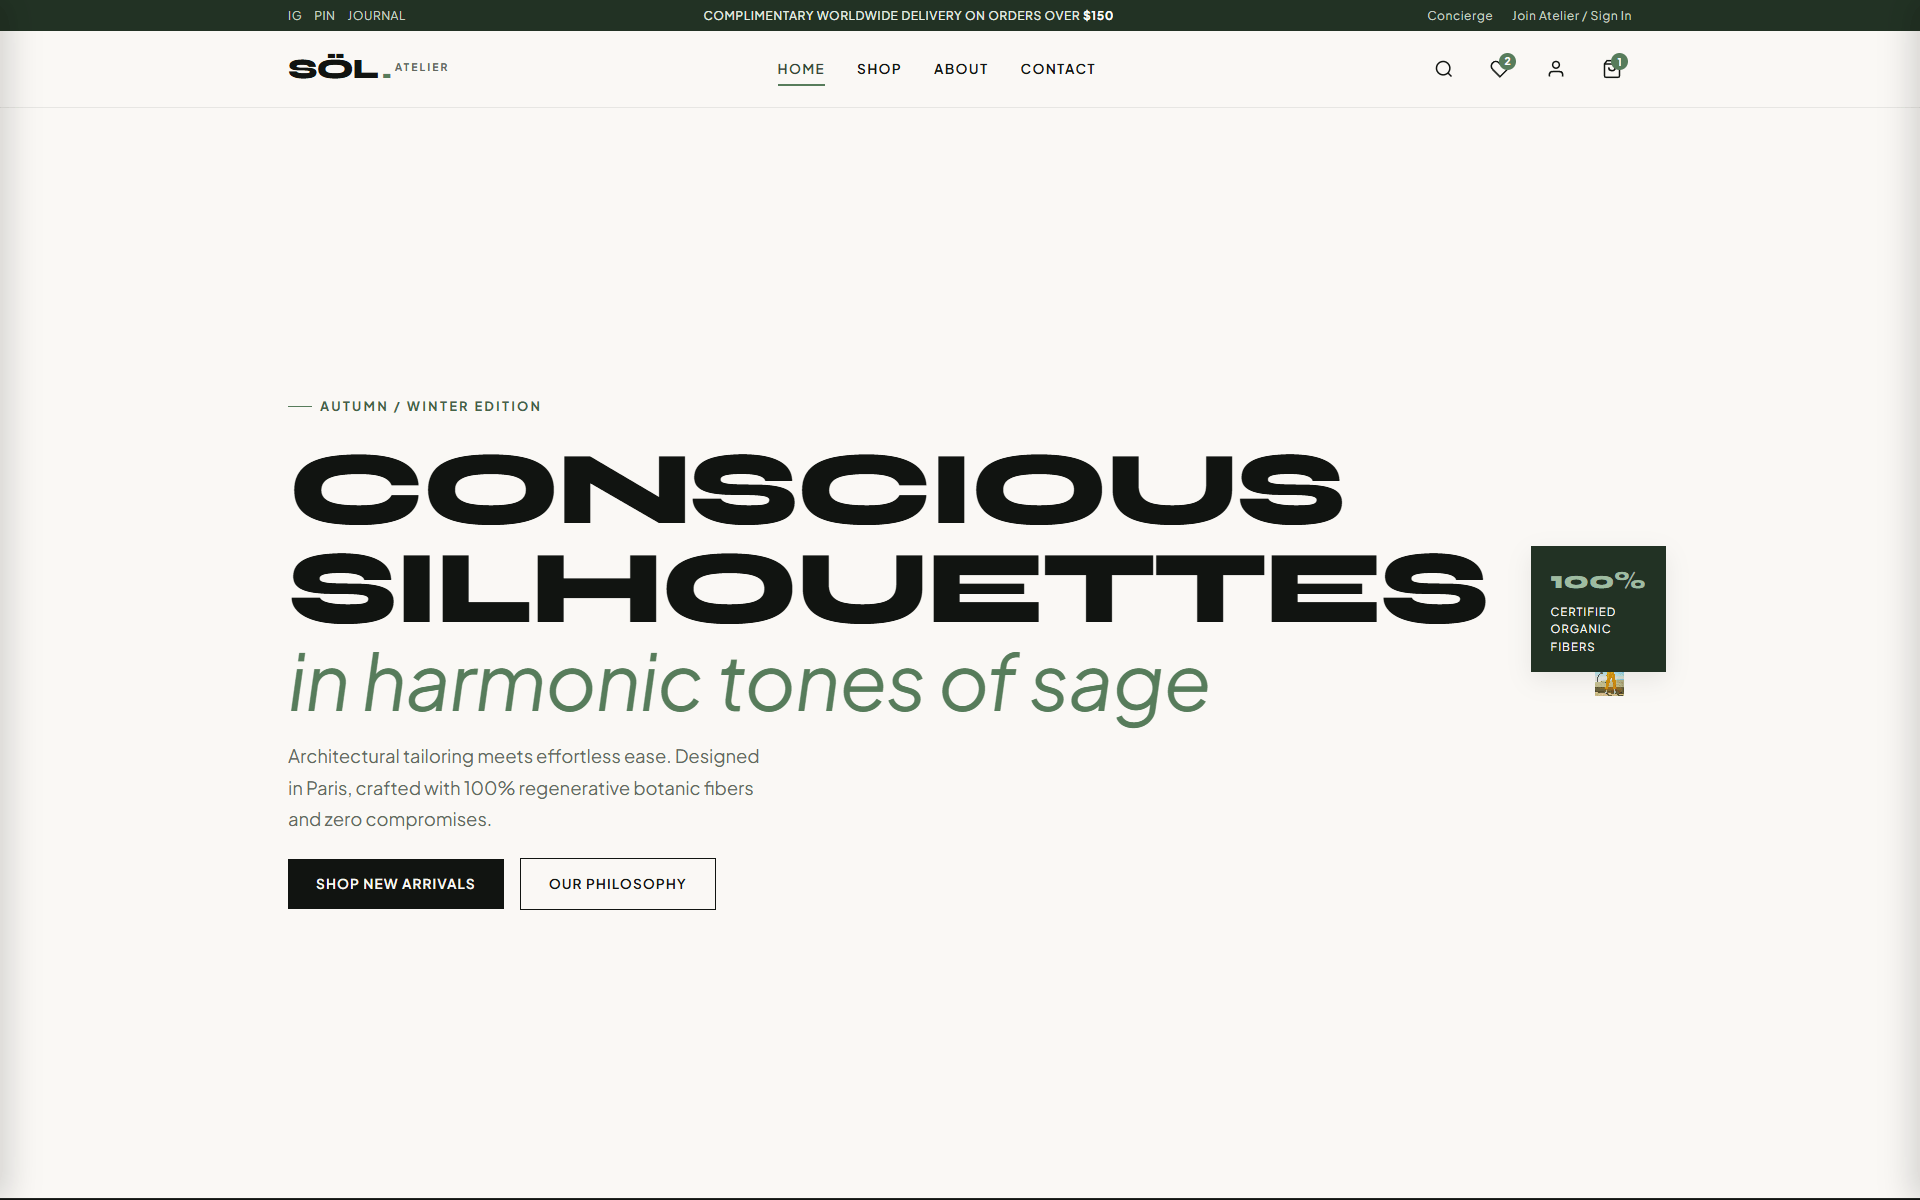Screen dimensions: 1920x1200
Task: Click Join Atelier / Sign In
Action: pos(1571,16)
